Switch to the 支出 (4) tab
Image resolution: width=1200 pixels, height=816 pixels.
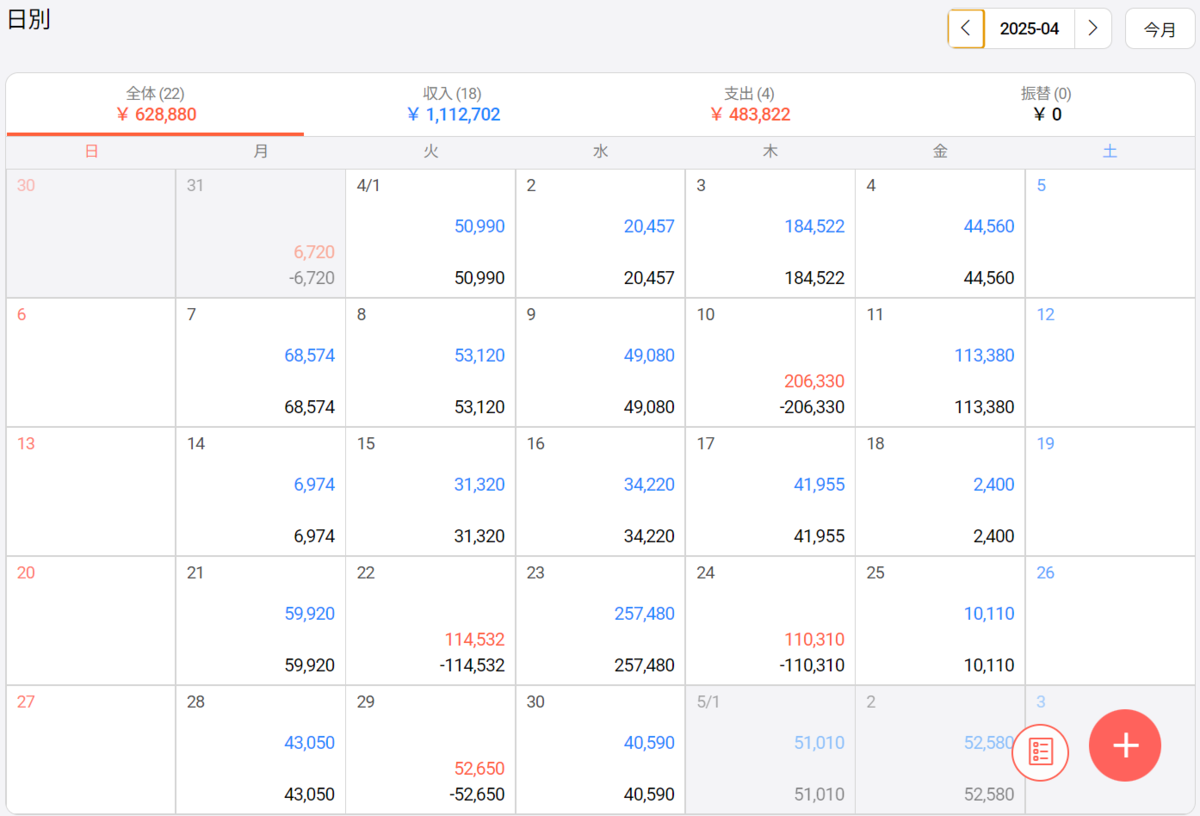tap(750, 104)
